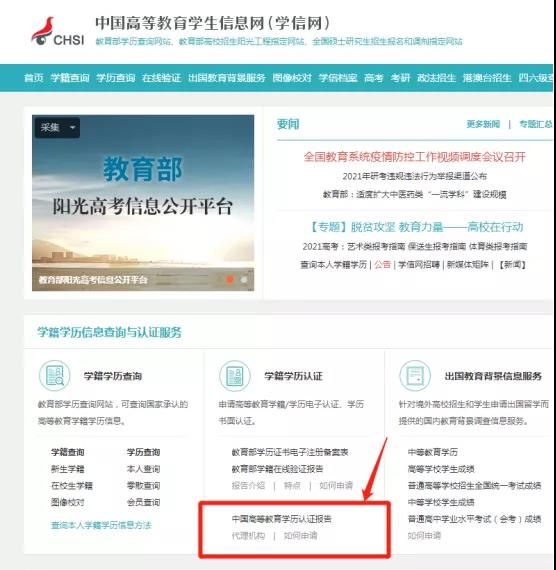Click 中等学校学生成绩 link
Screen dimensions: 556x570
point(441,502)
